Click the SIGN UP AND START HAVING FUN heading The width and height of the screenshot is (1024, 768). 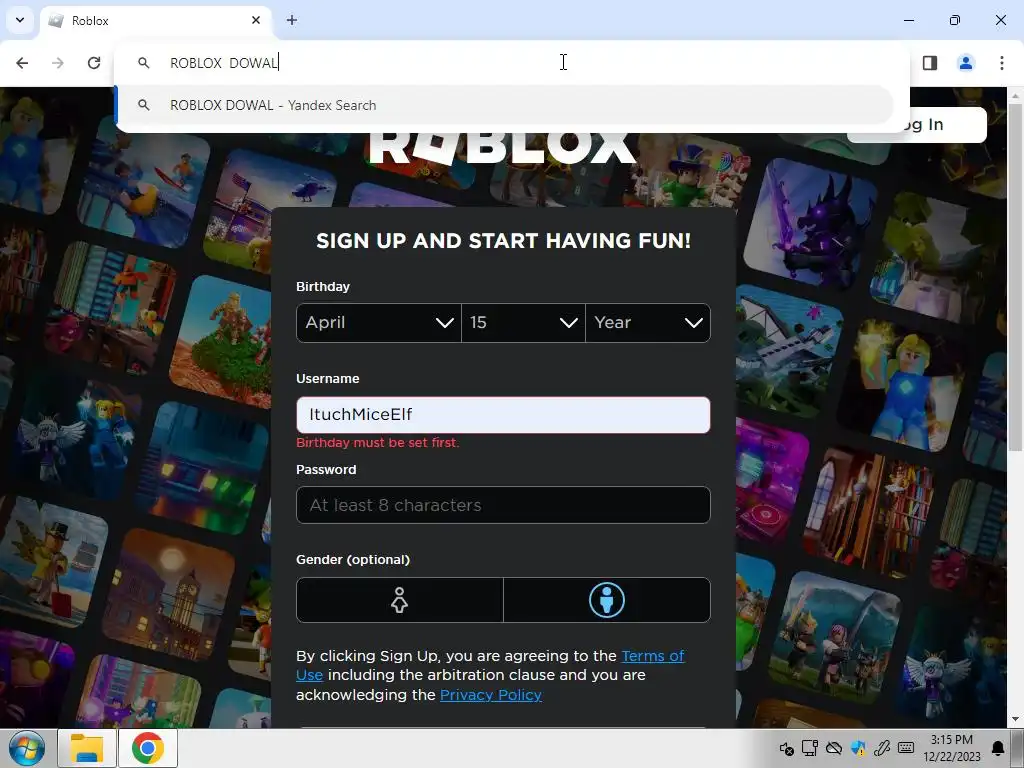(504, 241)
